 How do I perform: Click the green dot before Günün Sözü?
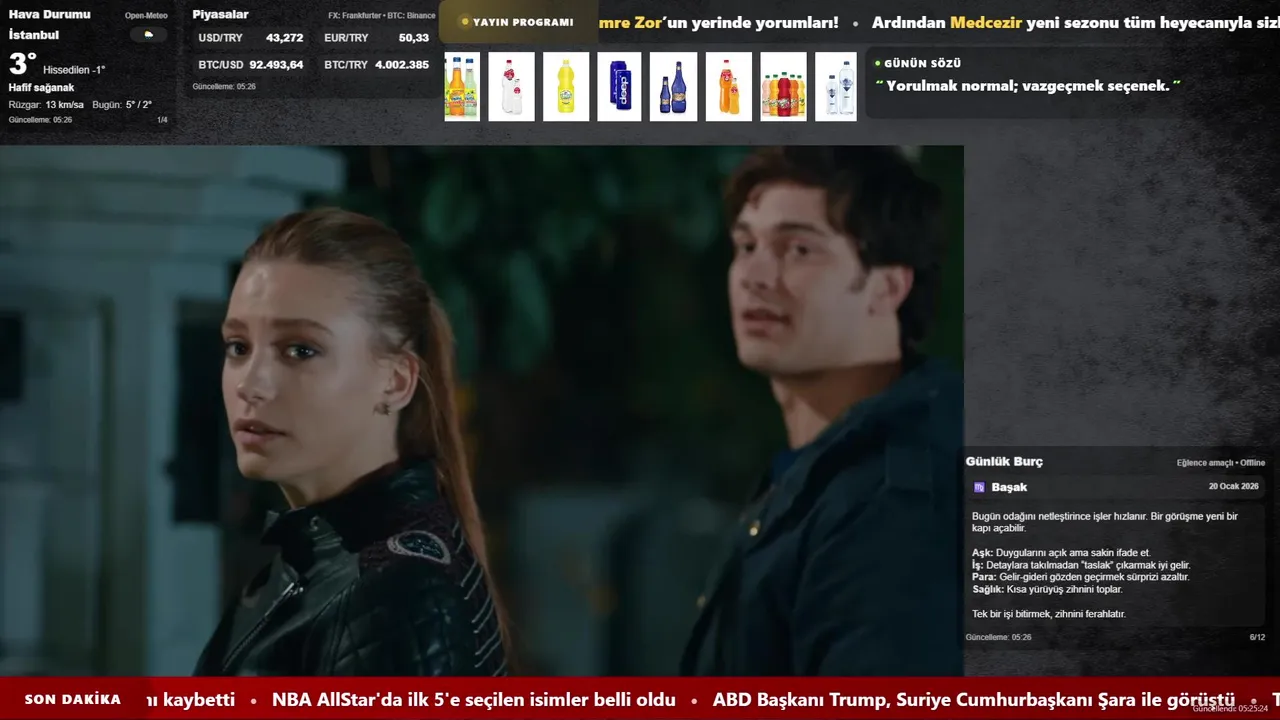pyautogui.click(x=878, y=63)
